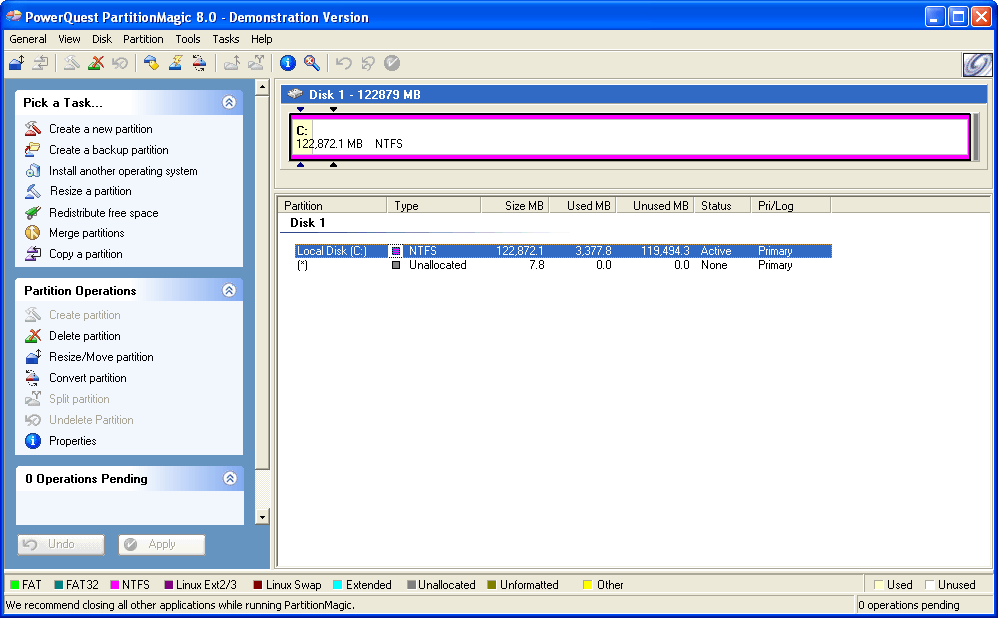Image resolution: width=998 pixels, height=618 pixels.
Task: Click the Delete partition toolbar icon
Action: 96,63
